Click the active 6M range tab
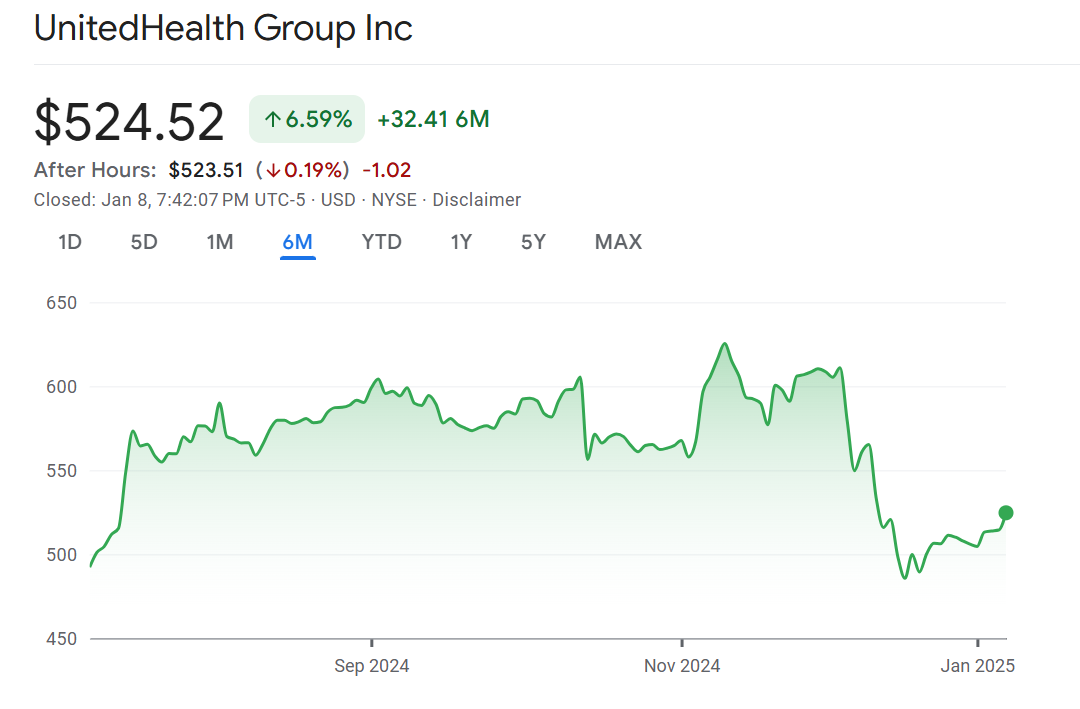1080x709 pixels. pyautogui.click(x=298, y=242)
